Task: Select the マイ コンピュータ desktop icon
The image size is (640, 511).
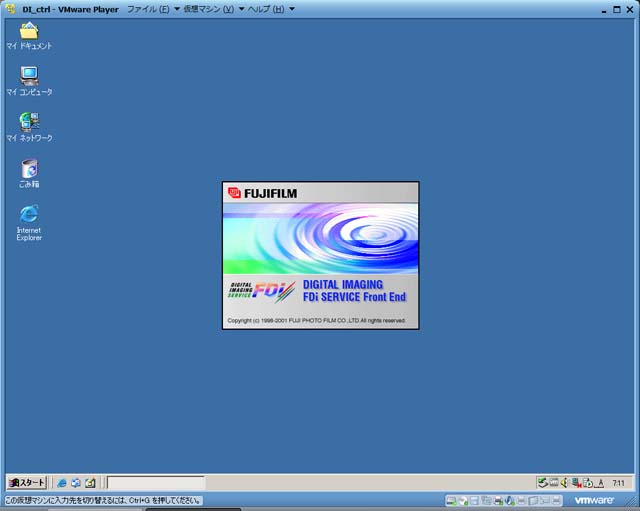Action: click(29, 82)
